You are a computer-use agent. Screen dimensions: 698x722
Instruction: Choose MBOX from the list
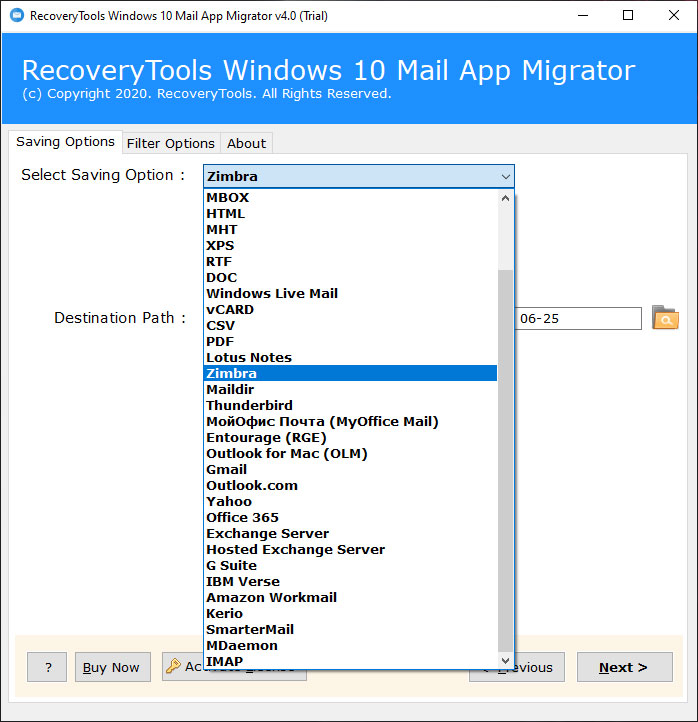pos(350,198)
